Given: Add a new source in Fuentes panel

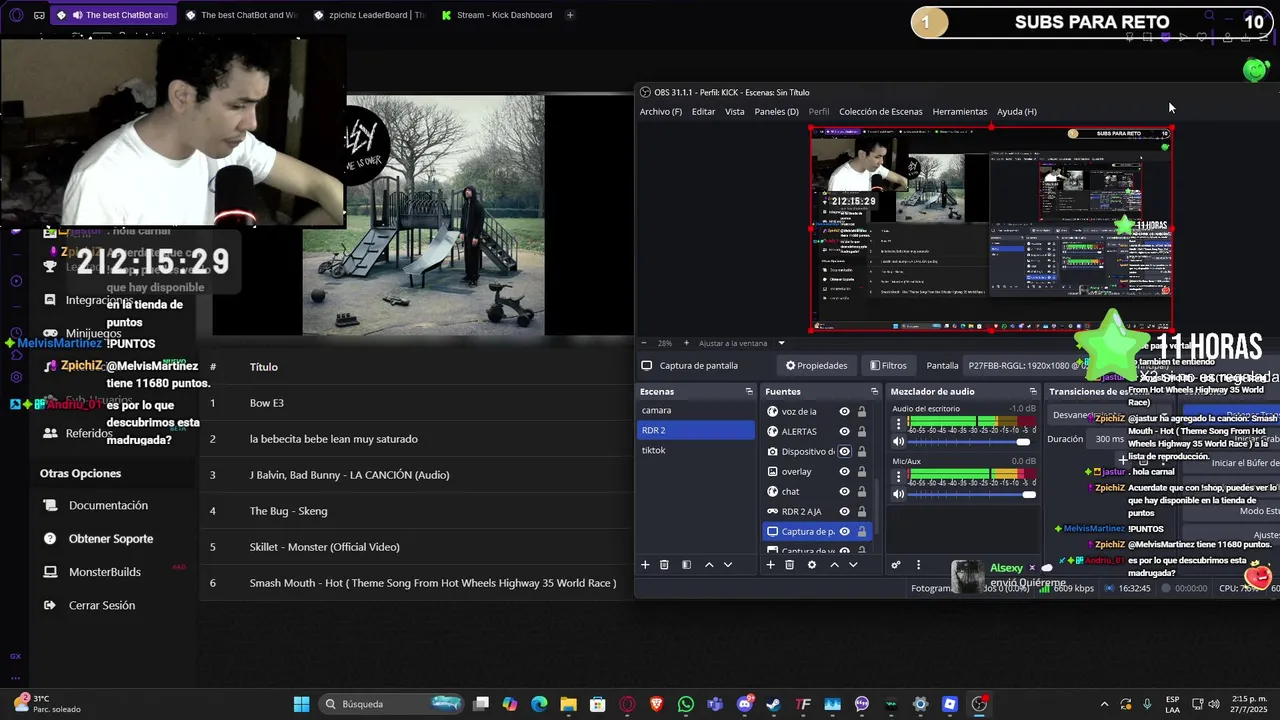Looking at the screenshot, I should [770, 565].
